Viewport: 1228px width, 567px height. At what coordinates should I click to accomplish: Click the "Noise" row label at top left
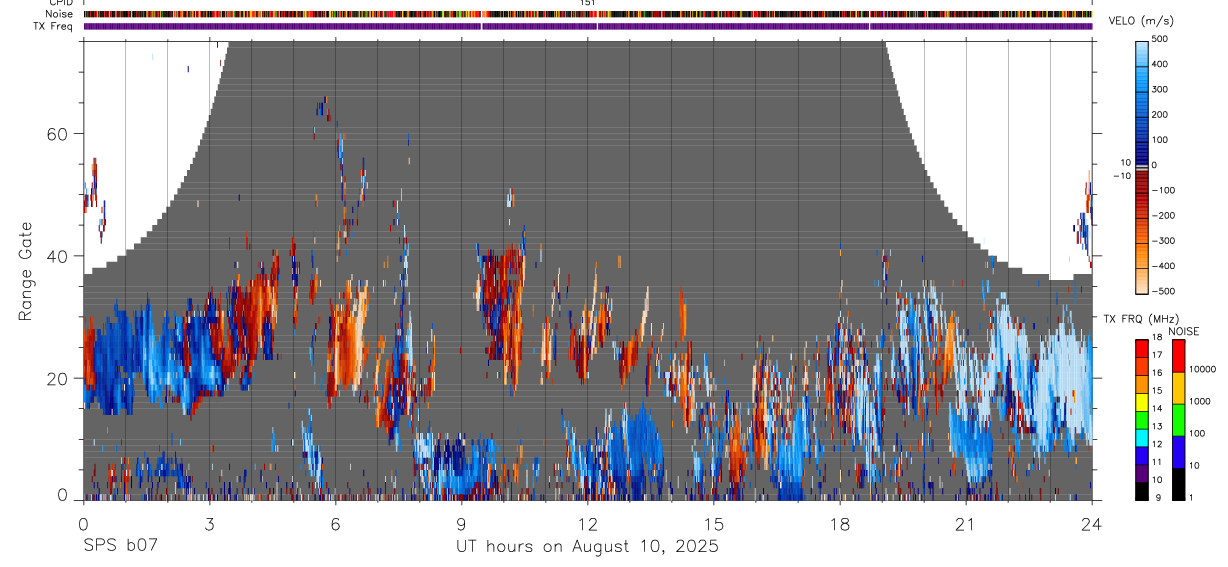coord(60,14)
